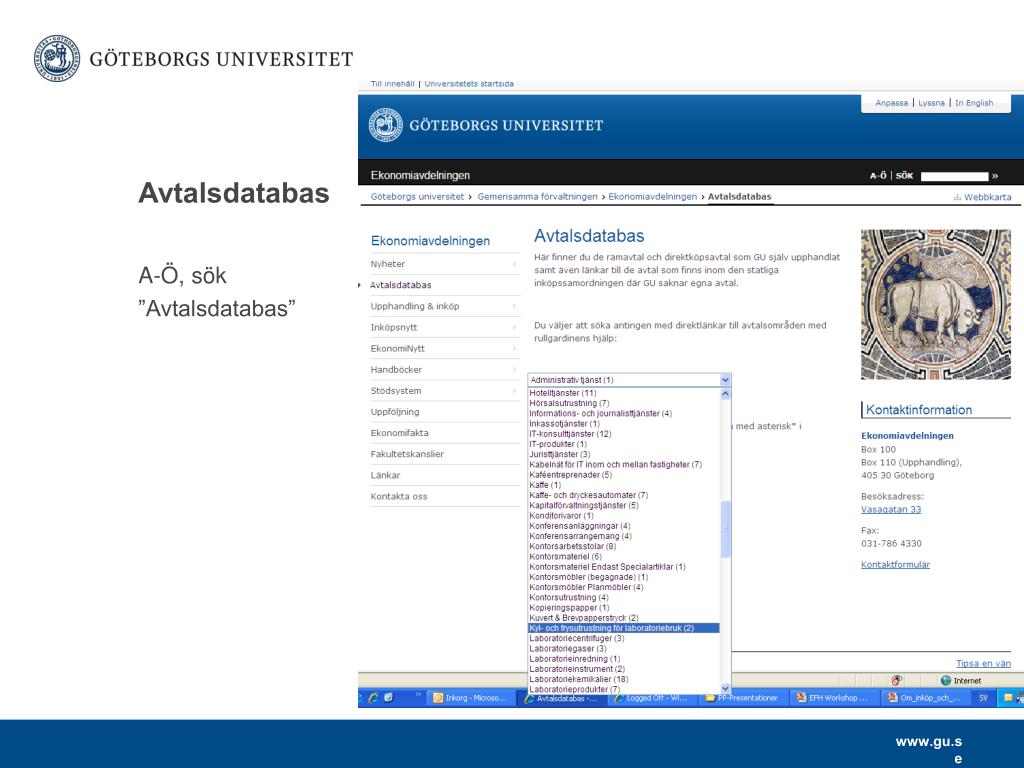Open Fakultetskanslier menu item
Image resolution: width=1024 pixels, height=768 pixels.
[407, 454]
